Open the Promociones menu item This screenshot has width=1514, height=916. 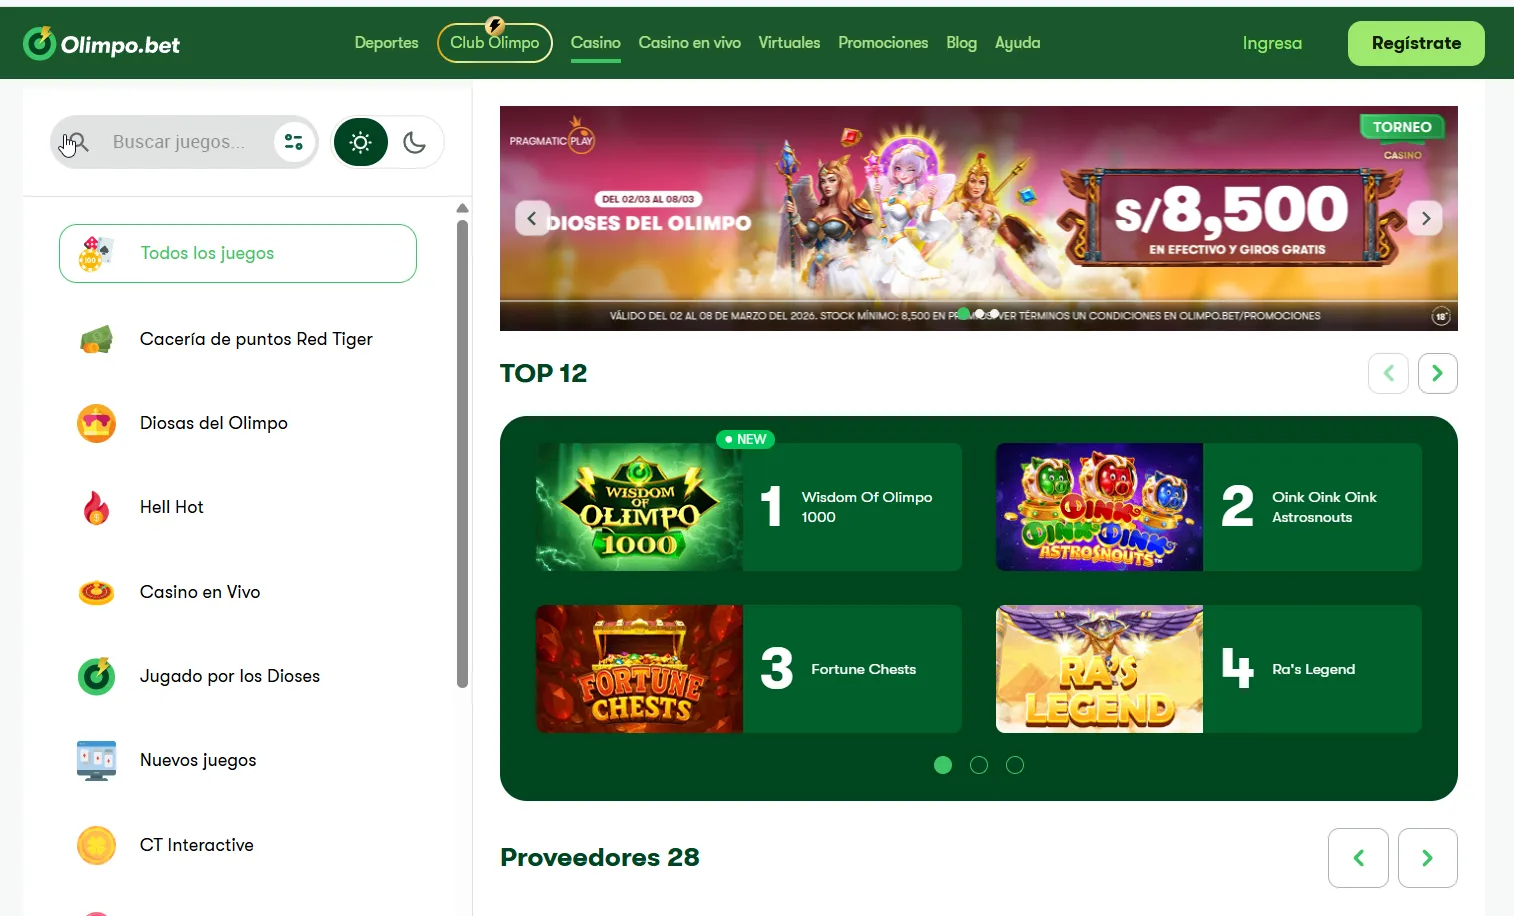[883, 43]
